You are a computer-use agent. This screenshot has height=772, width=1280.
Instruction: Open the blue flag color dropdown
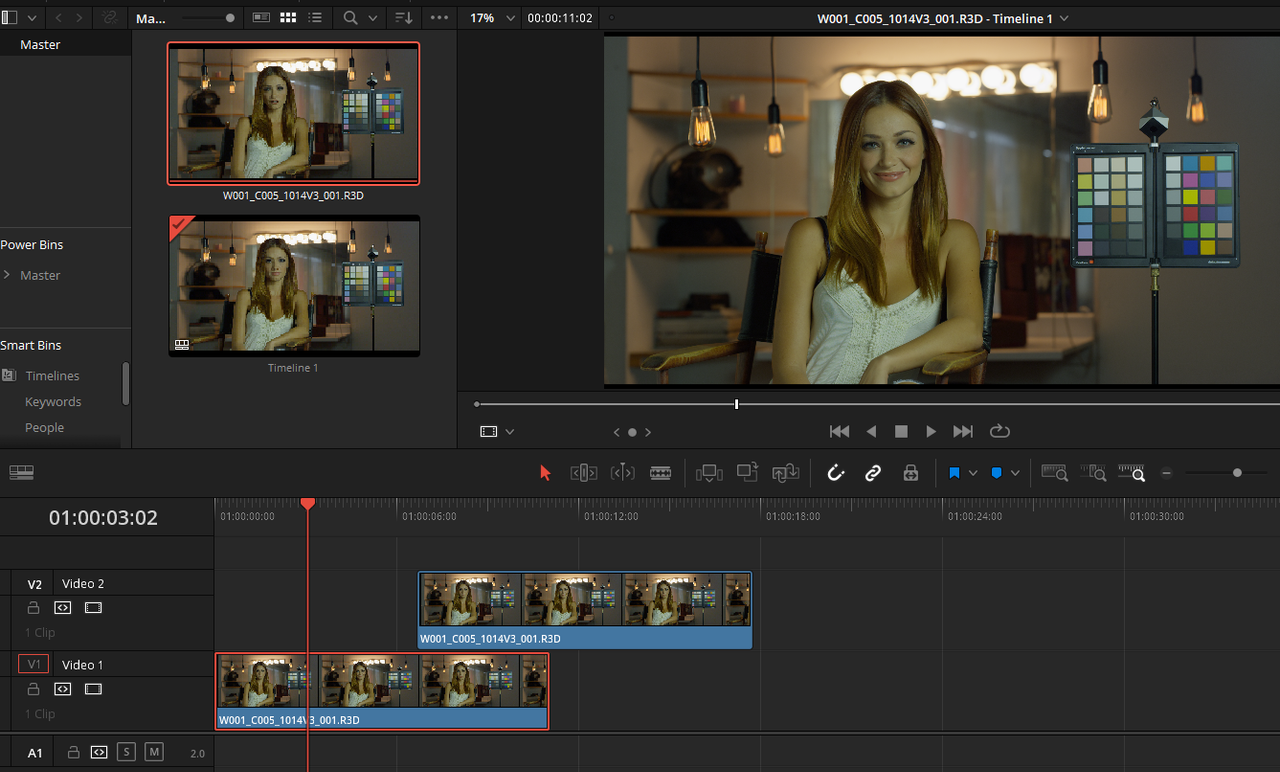click(x=973, y=473)
